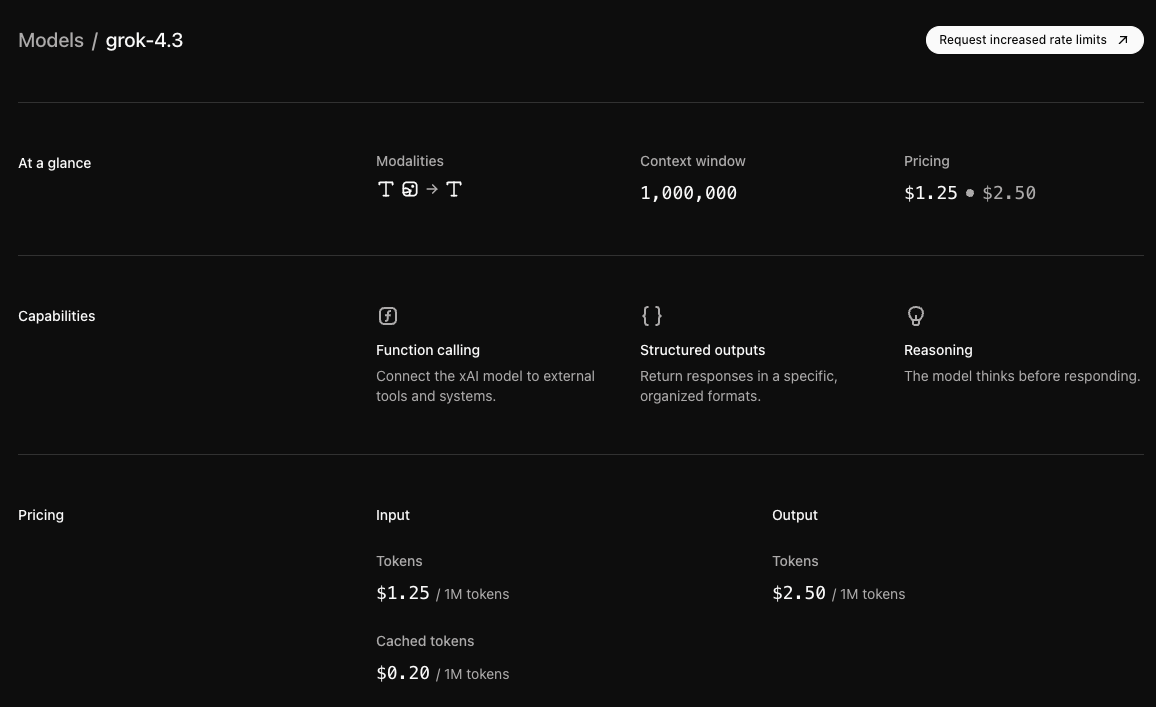
Task: Click the Structured outputs heading
Action: coord(703,350)
